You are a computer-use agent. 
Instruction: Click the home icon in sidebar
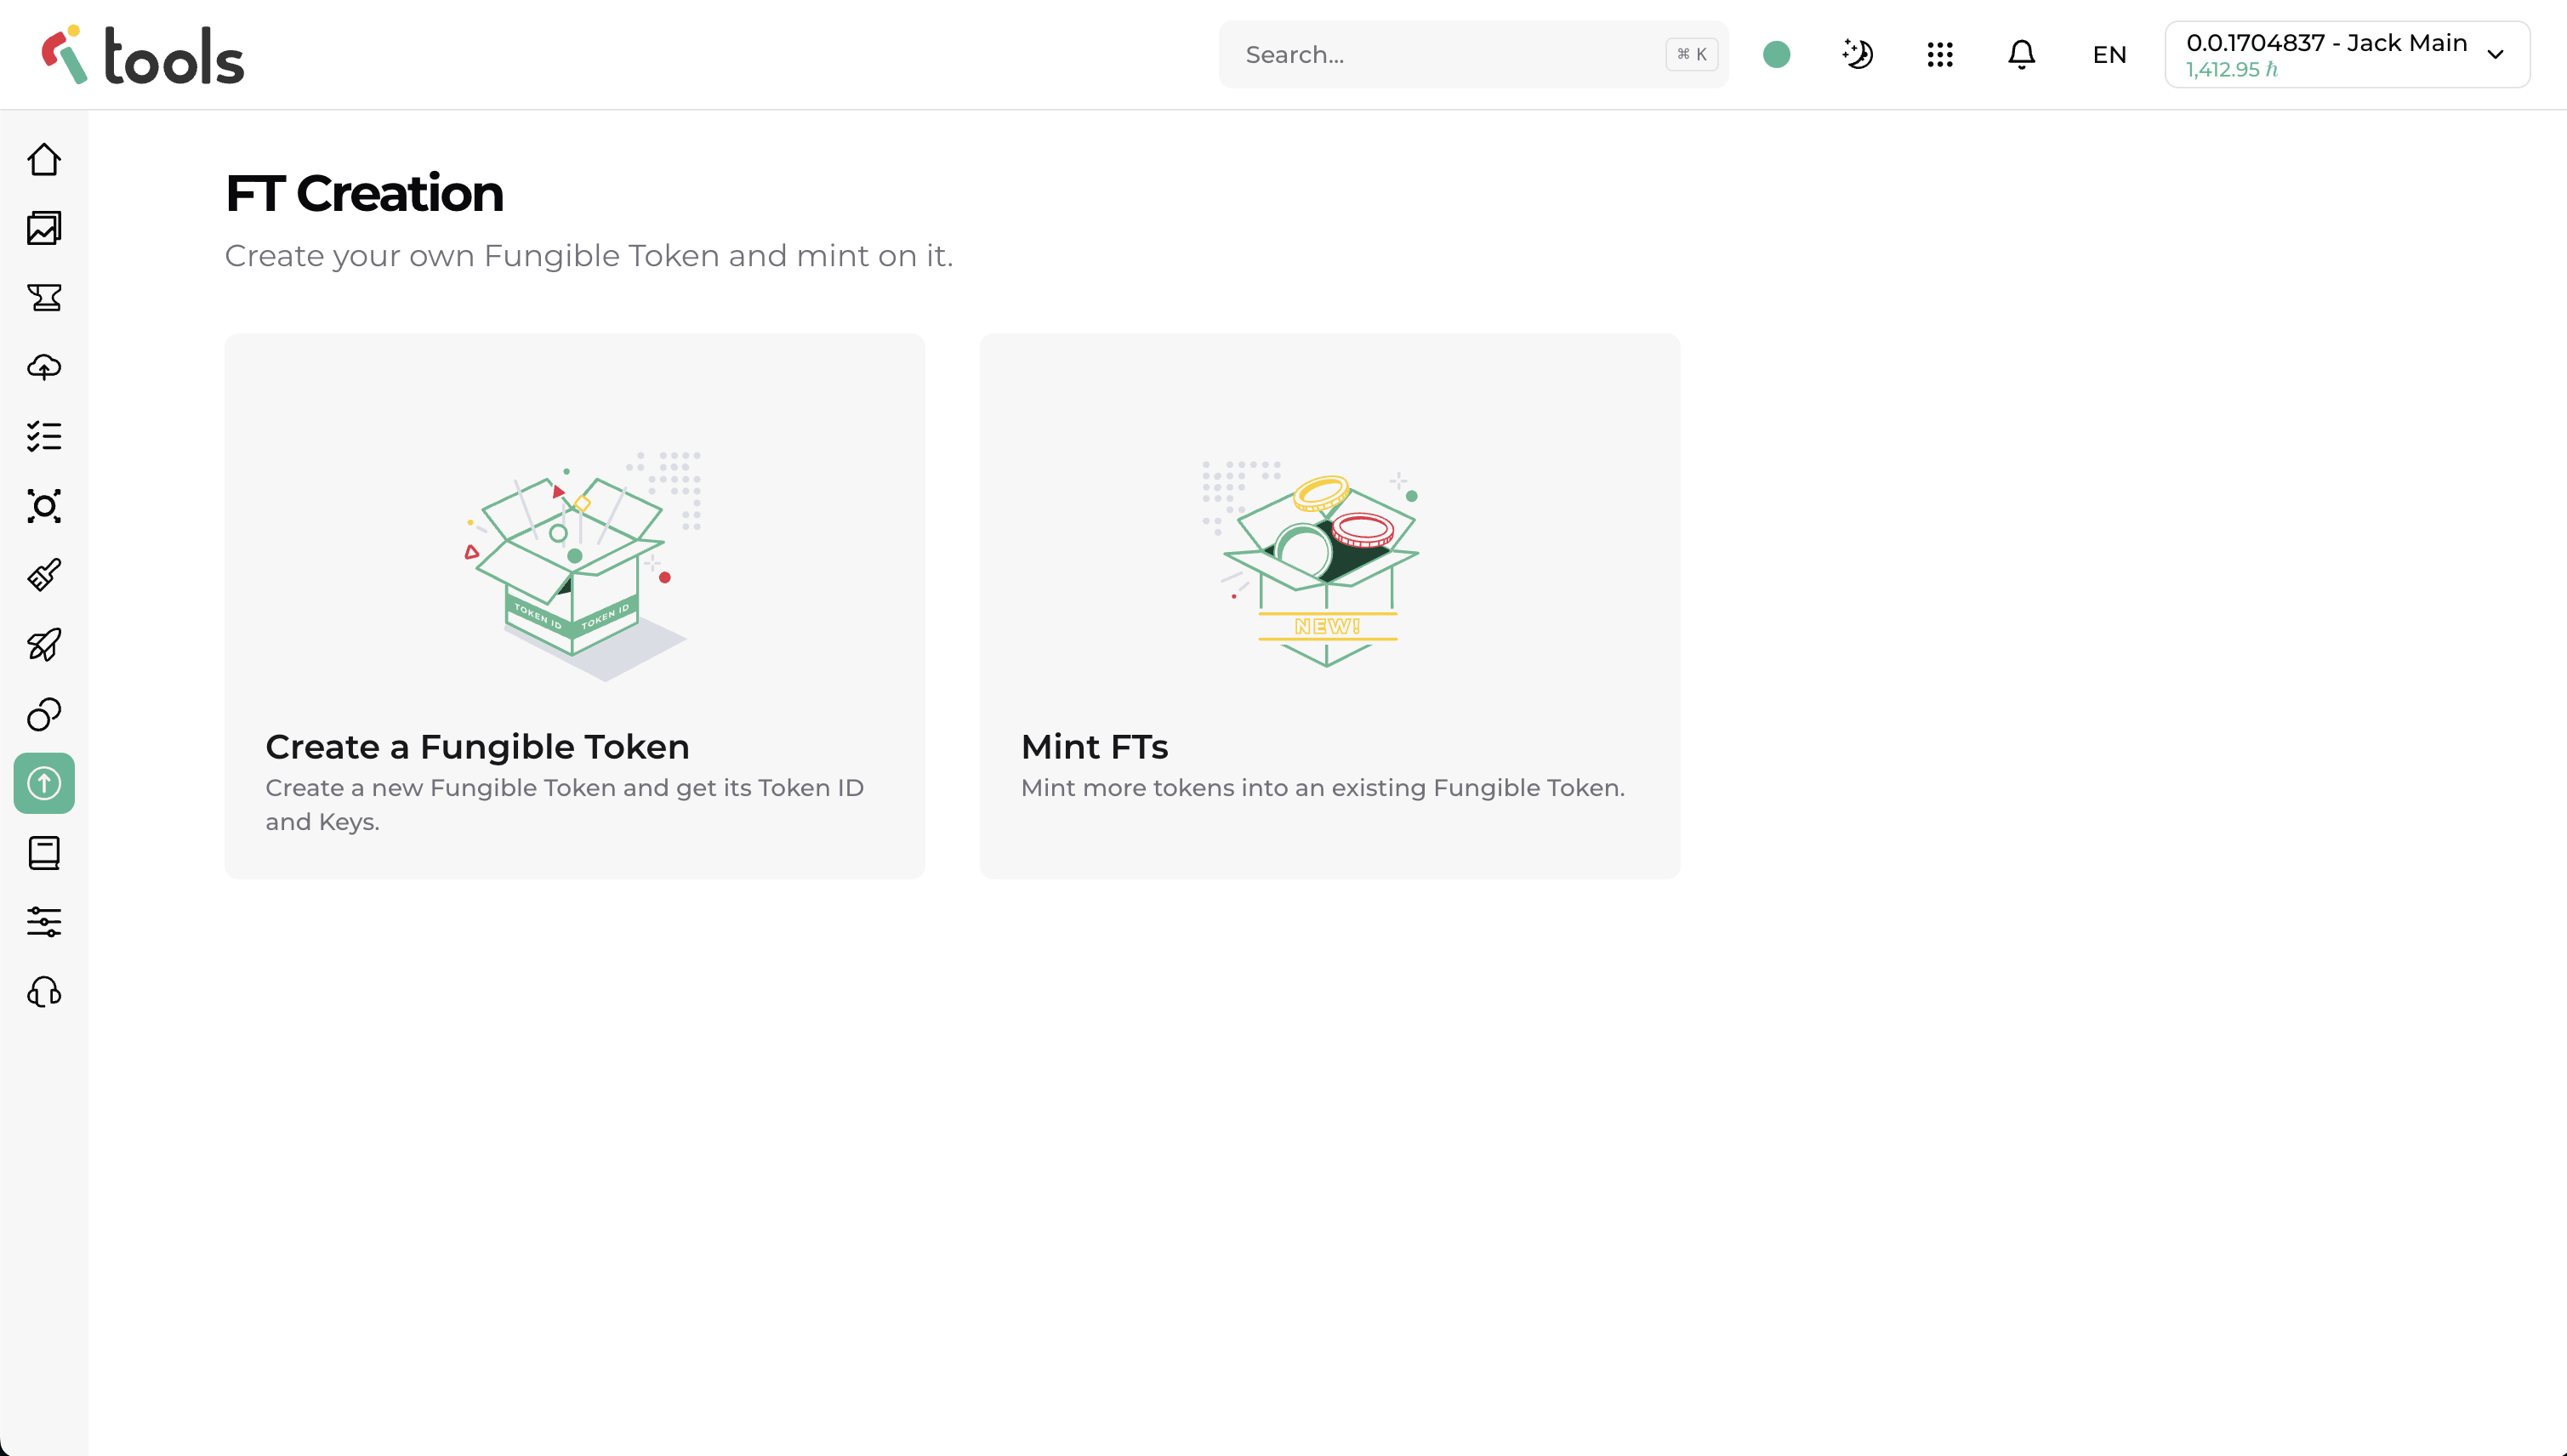tap(44, 159)
